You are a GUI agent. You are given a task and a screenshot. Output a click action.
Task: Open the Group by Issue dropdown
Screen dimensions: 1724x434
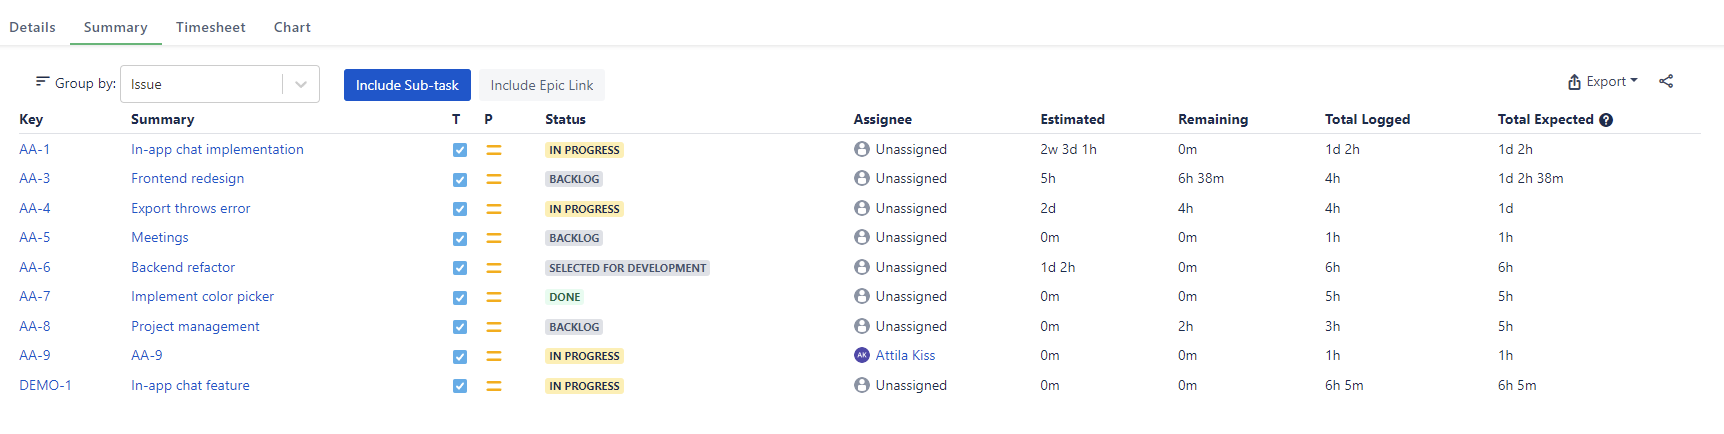[x=220, y=84]
